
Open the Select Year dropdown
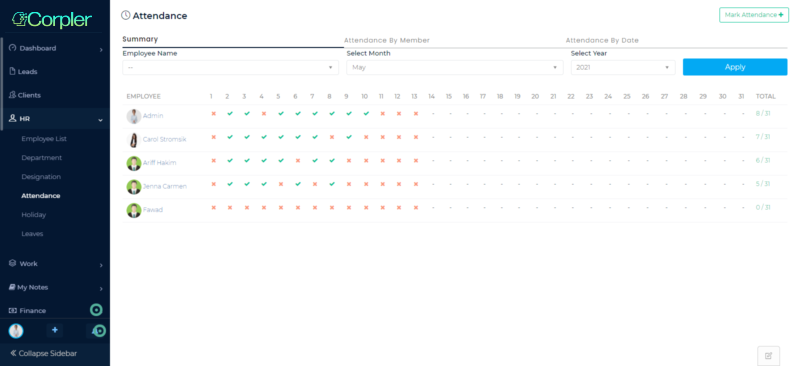coord(623,67)
